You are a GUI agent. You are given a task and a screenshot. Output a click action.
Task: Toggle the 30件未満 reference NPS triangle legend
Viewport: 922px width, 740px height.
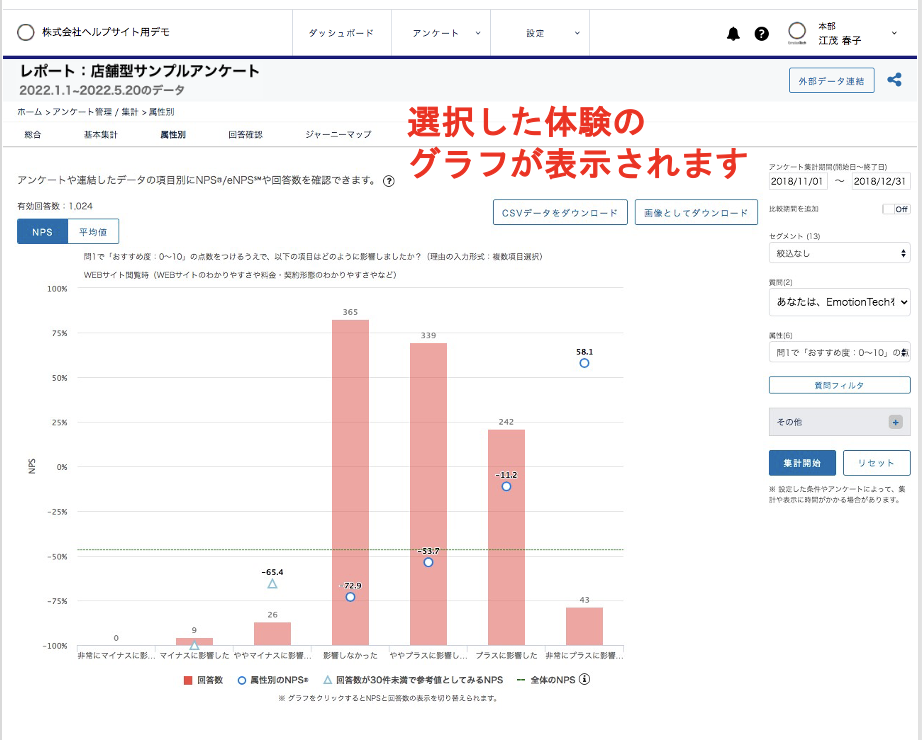[328, 680]
